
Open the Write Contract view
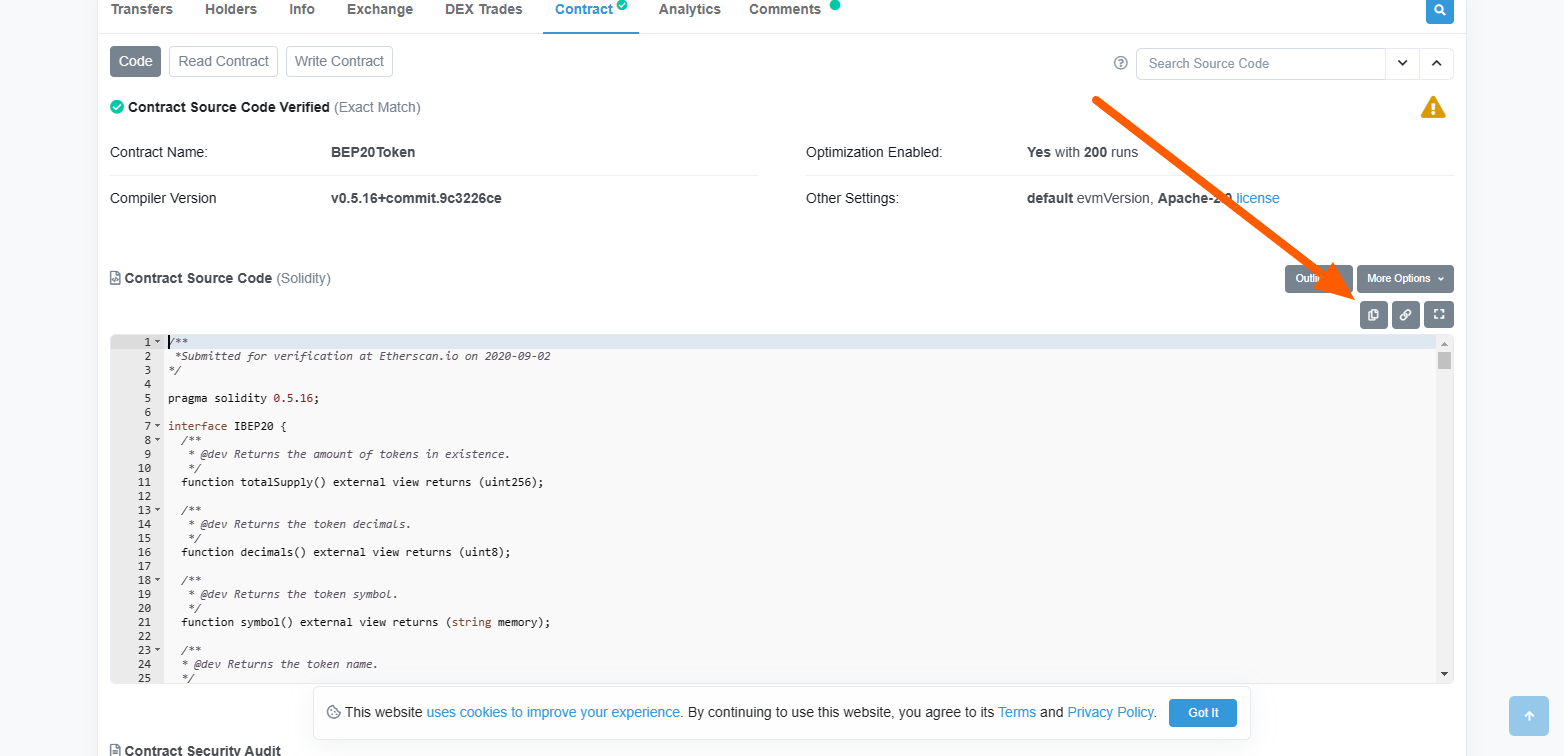click(339, 61)
